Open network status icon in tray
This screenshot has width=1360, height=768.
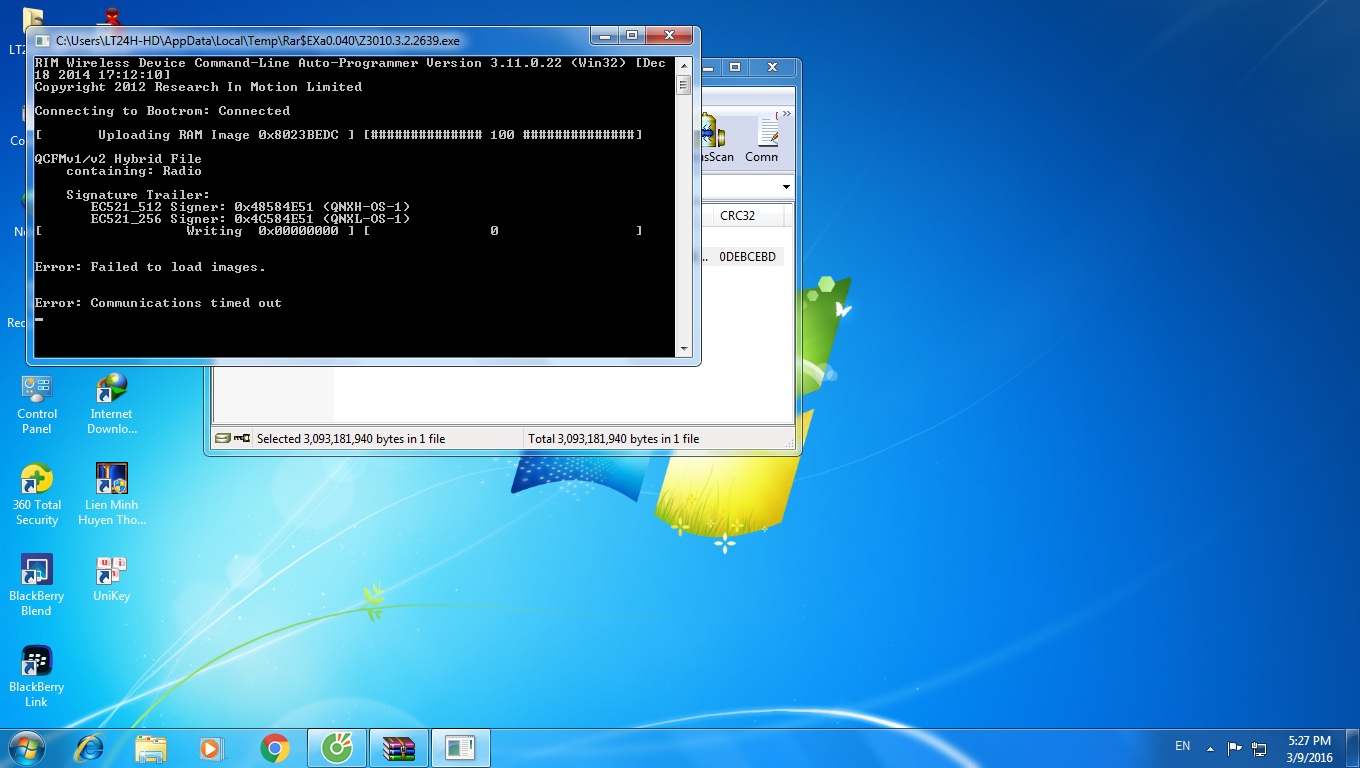click(1259, 748)
